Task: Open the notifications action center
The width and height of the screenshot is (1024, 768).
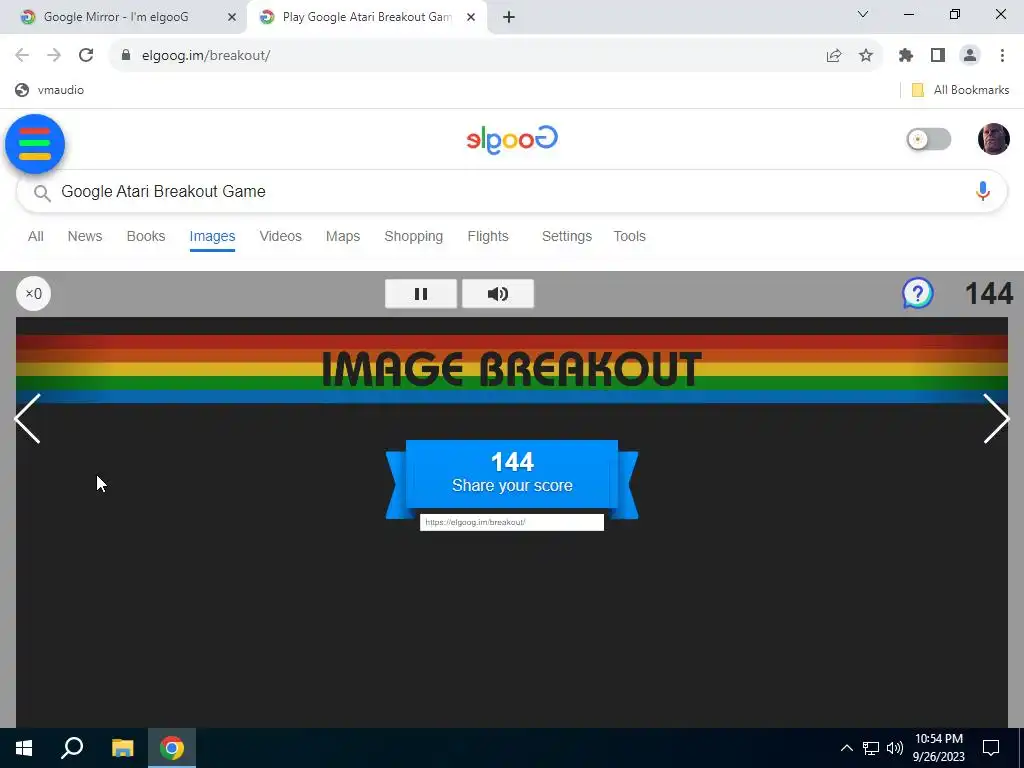Action: pos(991,748)
